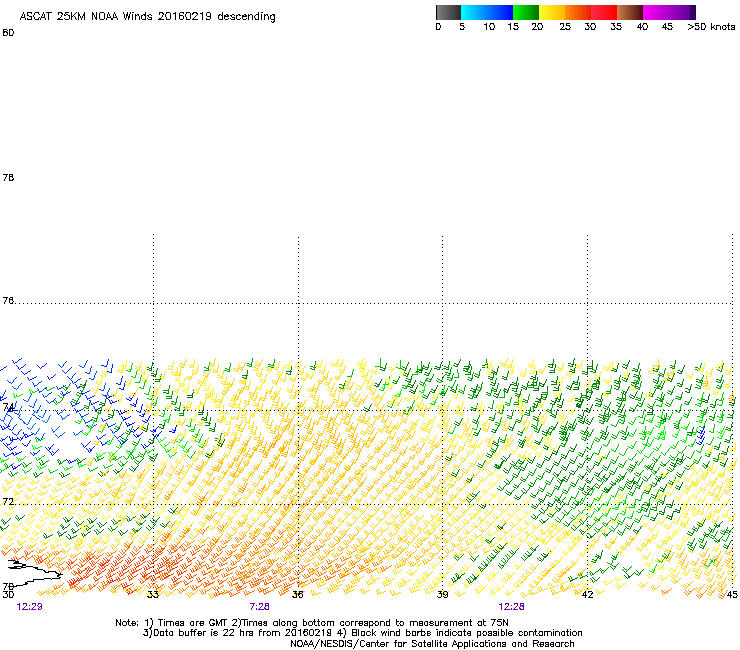This screenshot has width=740, height=650.
Task: Click the longitude 33 axis label
Action: [x=152, y=595]
